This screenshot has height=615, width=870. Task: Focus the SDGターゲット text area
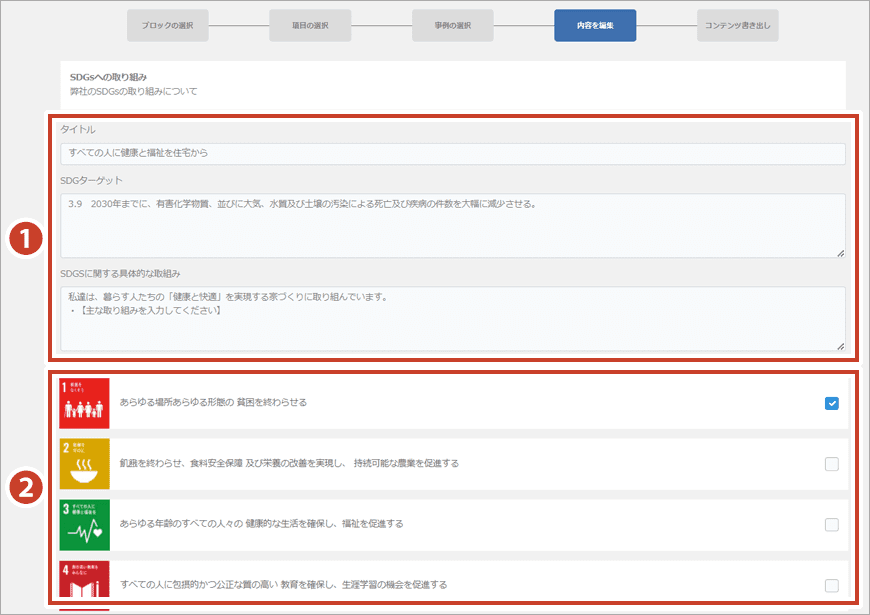[452, 225]
